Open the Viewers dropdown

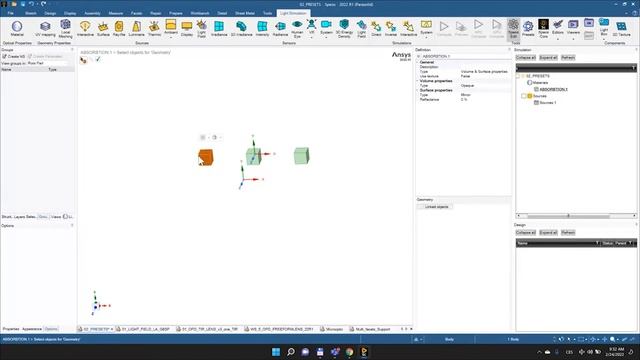573,38
